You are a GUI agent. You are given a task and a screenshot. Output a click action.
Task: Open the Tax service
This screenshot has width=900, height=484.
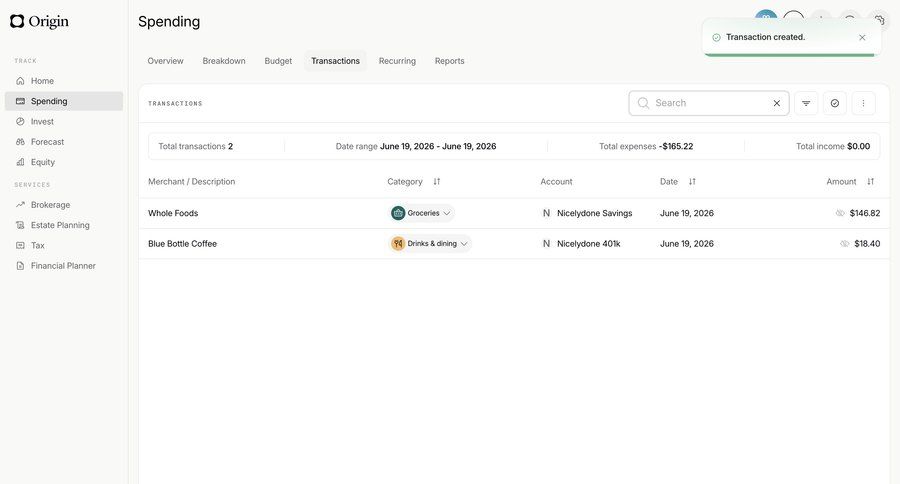coord(64,245)
